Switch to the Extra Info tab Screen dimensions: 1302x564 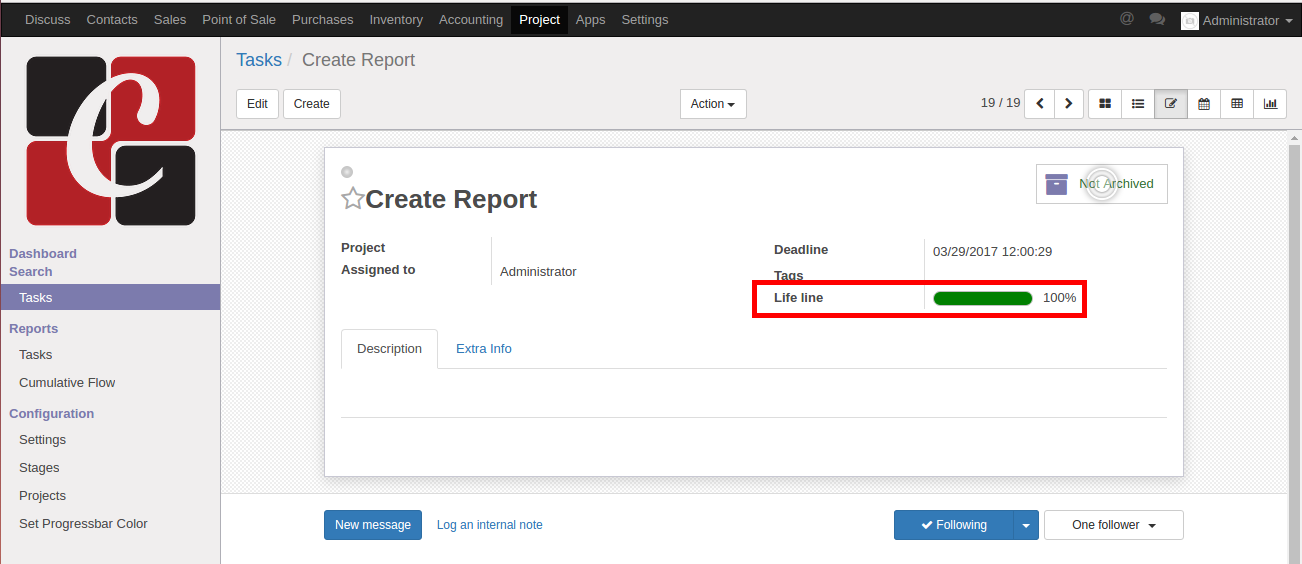point(483,349)
